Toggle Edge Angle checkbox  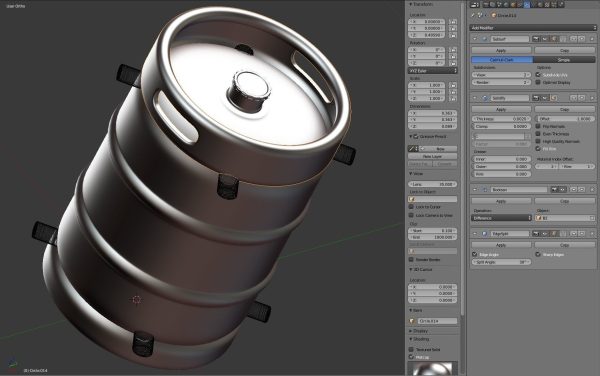pyautogui.click(x=474, y=254)
